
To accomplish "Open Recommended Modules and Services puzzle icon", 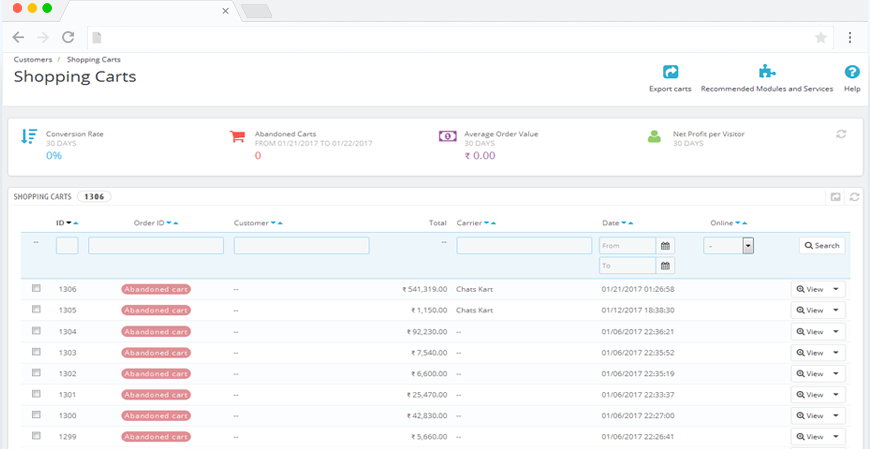I will [x=767, y=72].
